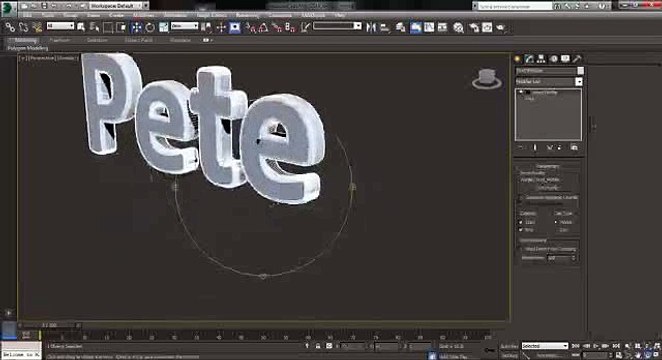Viewport: 662px width, 360px height.
Task: Click the Unlink Selection tool
Action: [x=23, y=27]
